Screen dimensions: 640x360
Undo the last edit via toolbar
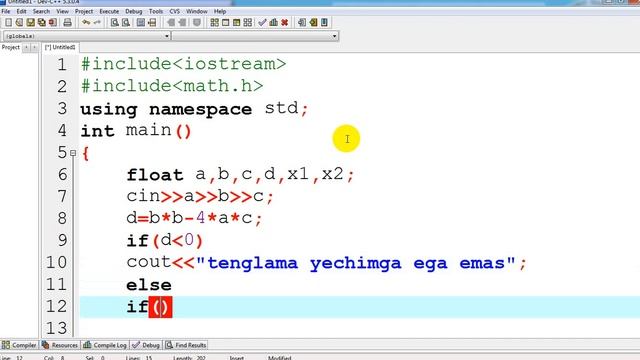(x=86, y=22)
